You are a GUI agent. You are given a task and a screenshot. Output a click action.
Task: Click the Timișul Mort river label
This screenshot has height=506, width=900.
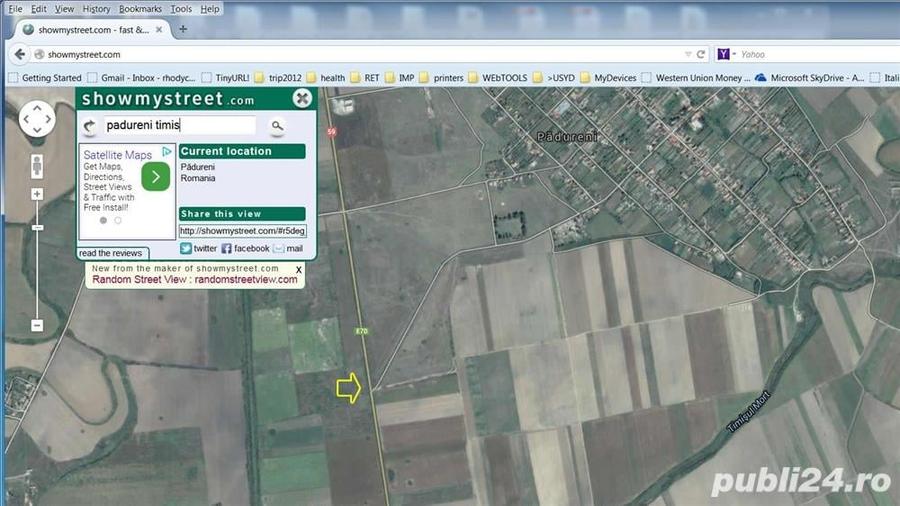[x=748, y=411]
